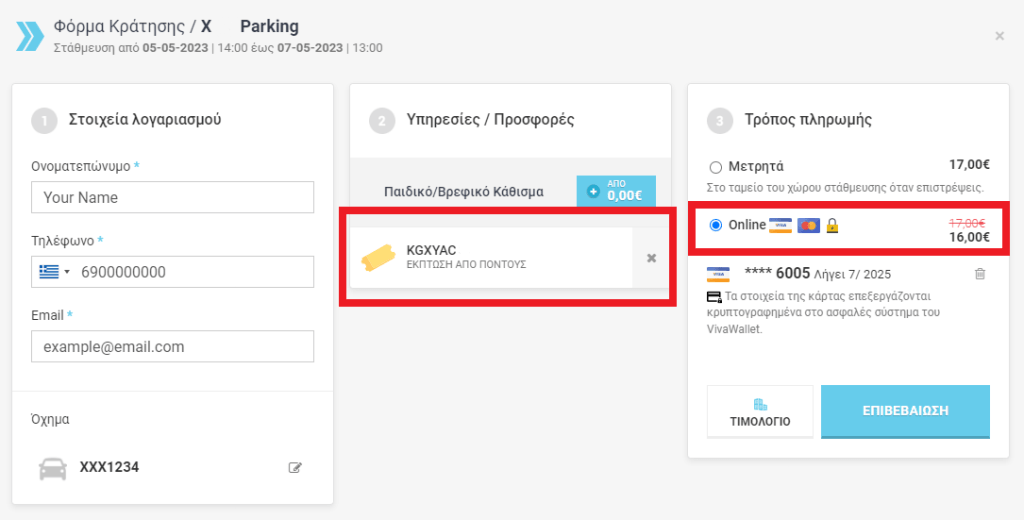1024x520 pixels.
Task: Focus the Ονοματεπώνυμο name field
Action: [173, 197]
